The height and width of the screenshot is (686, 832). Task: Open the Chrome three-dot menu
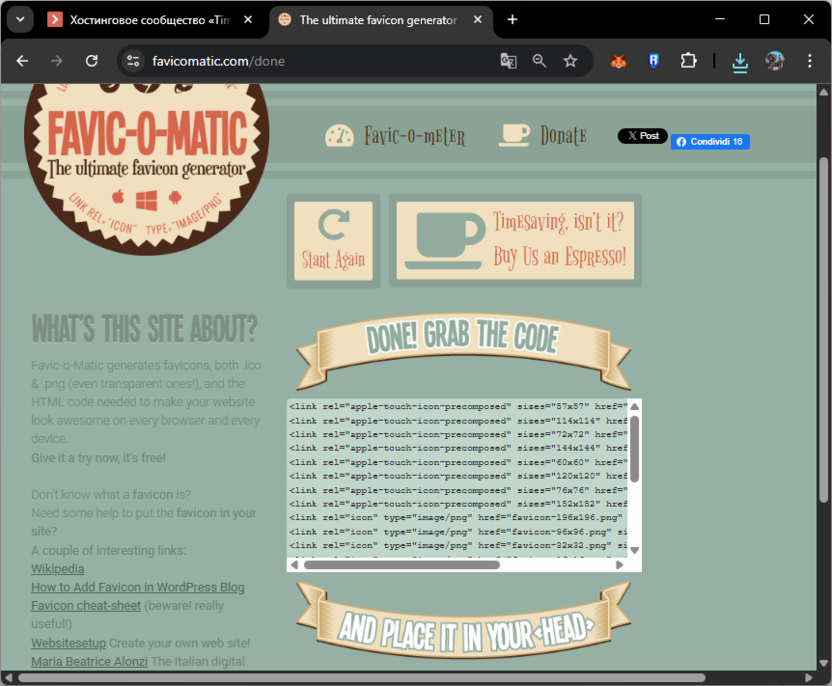coord(809,61)
